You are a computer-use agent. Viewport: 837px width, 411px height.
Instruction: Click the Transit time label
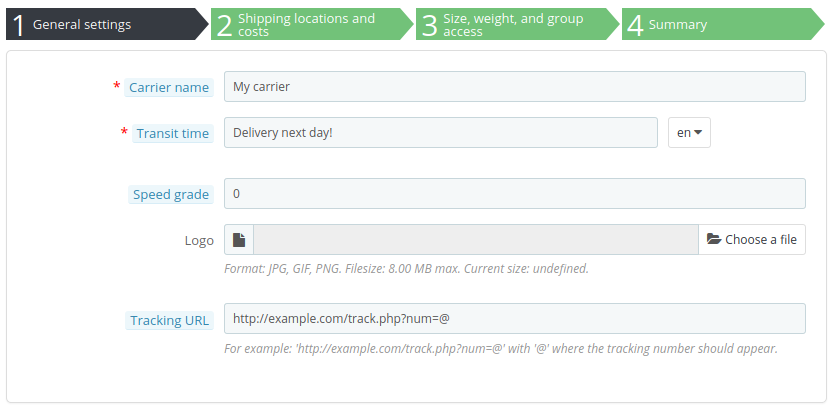click(x=173, y=133)
